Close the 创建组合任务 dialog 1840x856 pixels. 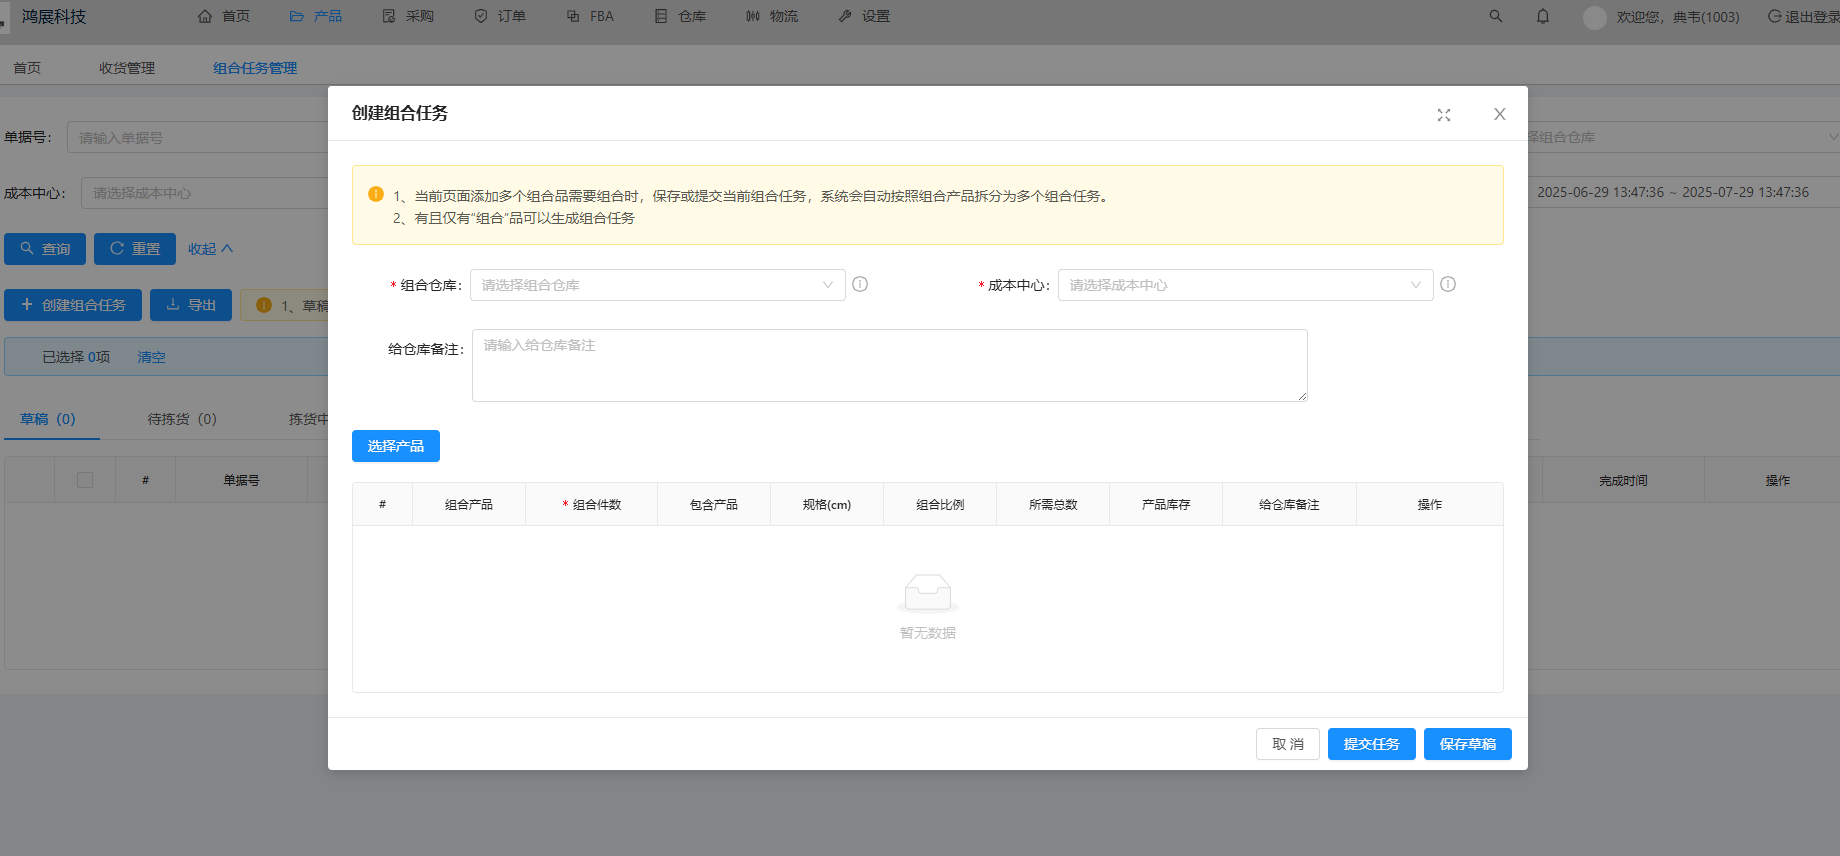(1499, 114)
